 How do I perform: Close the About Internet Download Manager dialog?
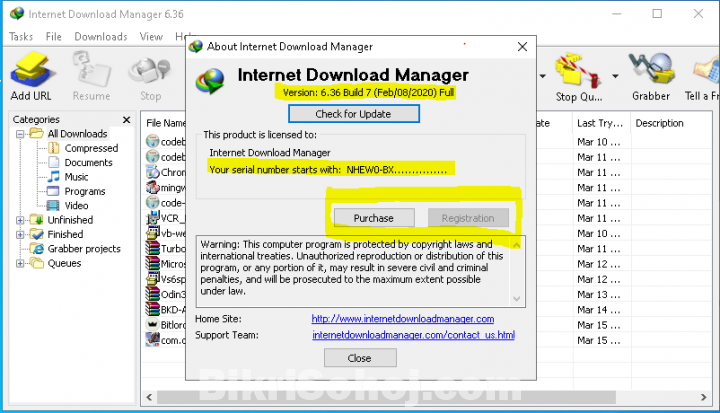[x=522, y=46]
